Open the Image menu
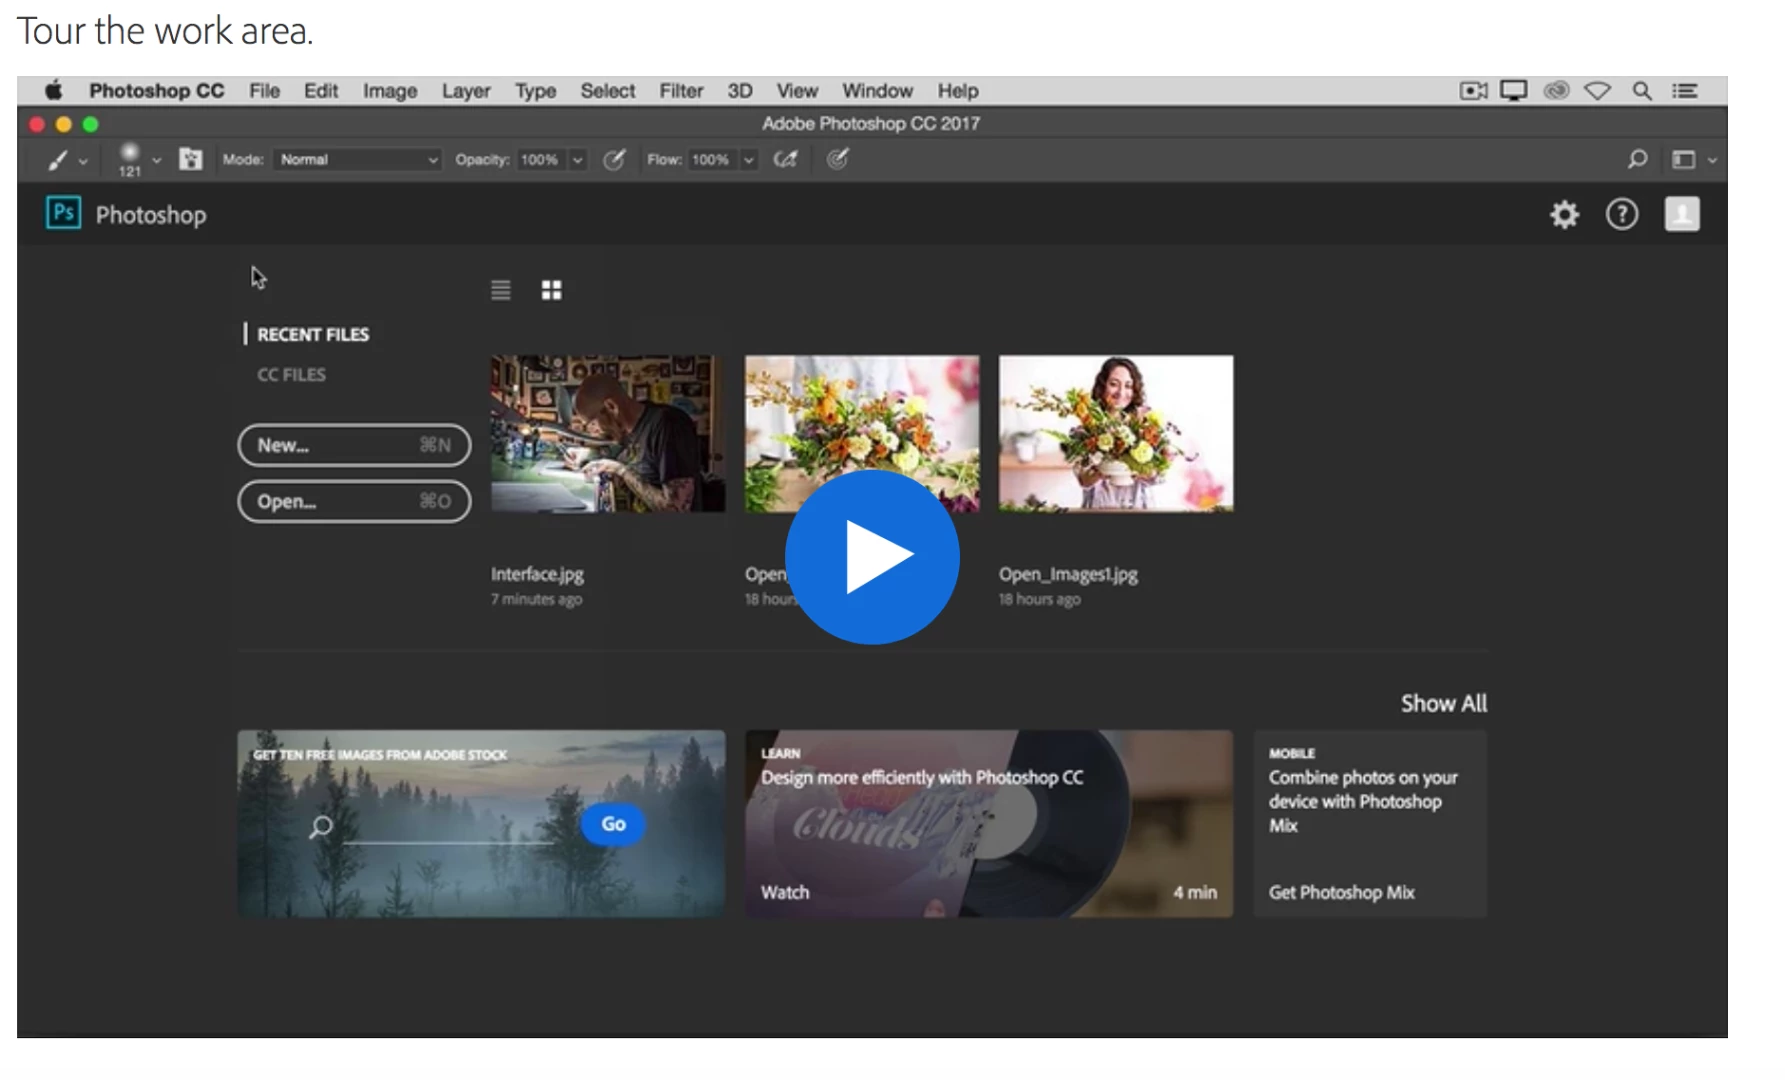 [x=390, y=91]
